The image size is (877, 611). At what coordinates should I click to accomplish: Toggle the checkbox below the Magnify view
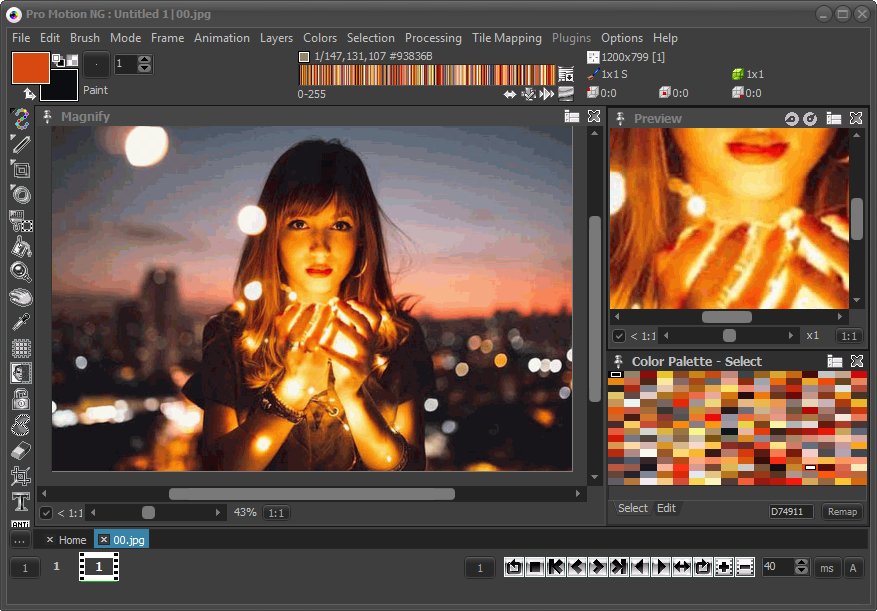tap(46, 513)
